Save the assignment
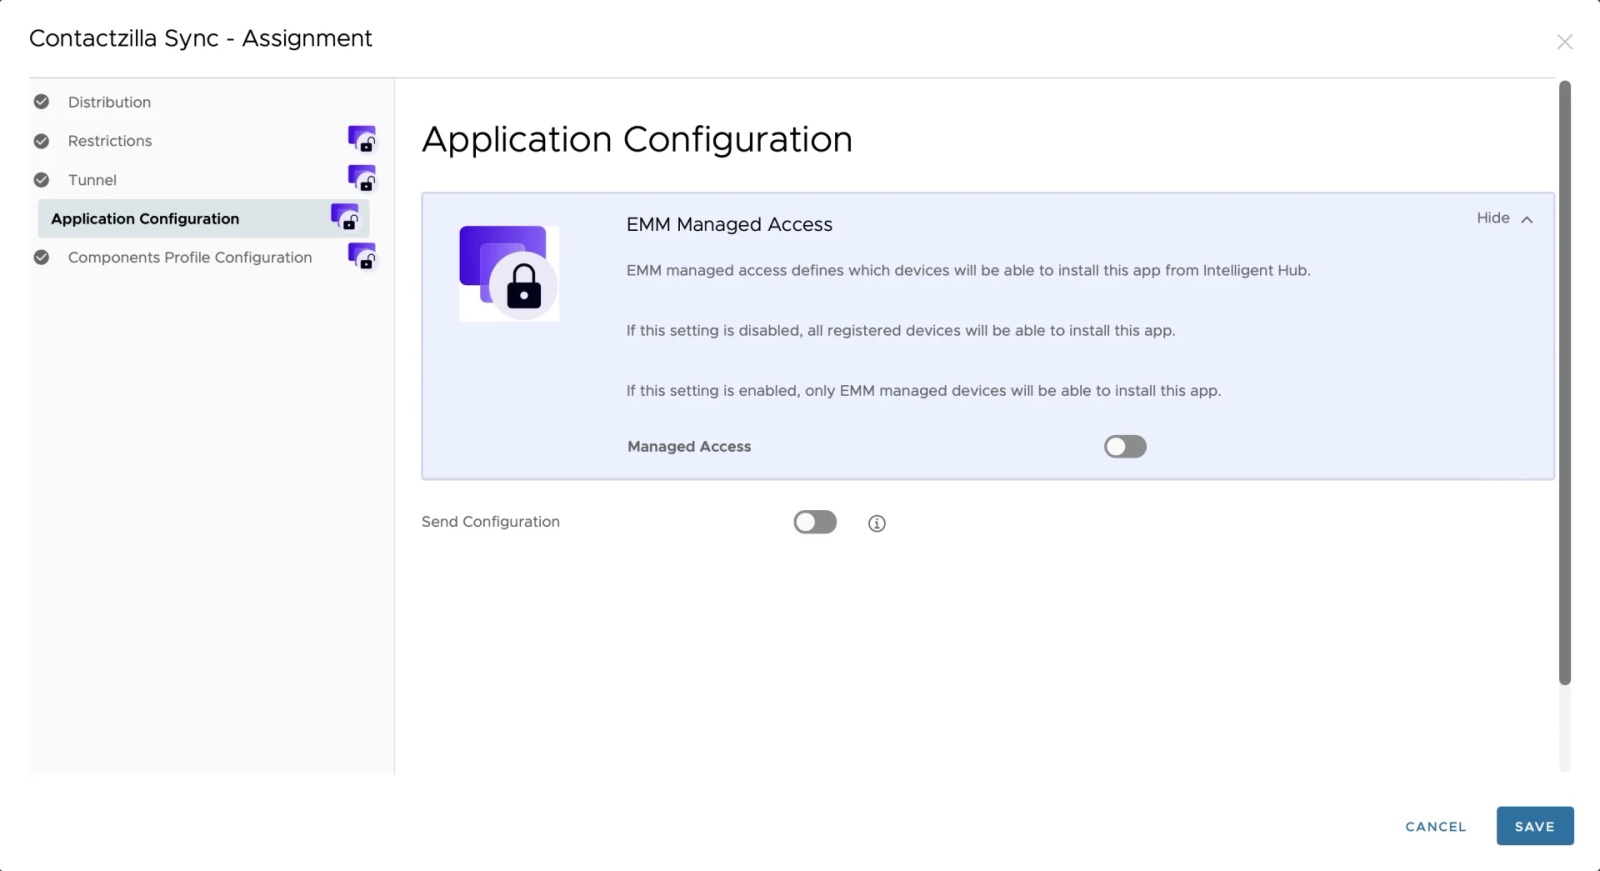The image size is (1600, 871). (1535, 826)
